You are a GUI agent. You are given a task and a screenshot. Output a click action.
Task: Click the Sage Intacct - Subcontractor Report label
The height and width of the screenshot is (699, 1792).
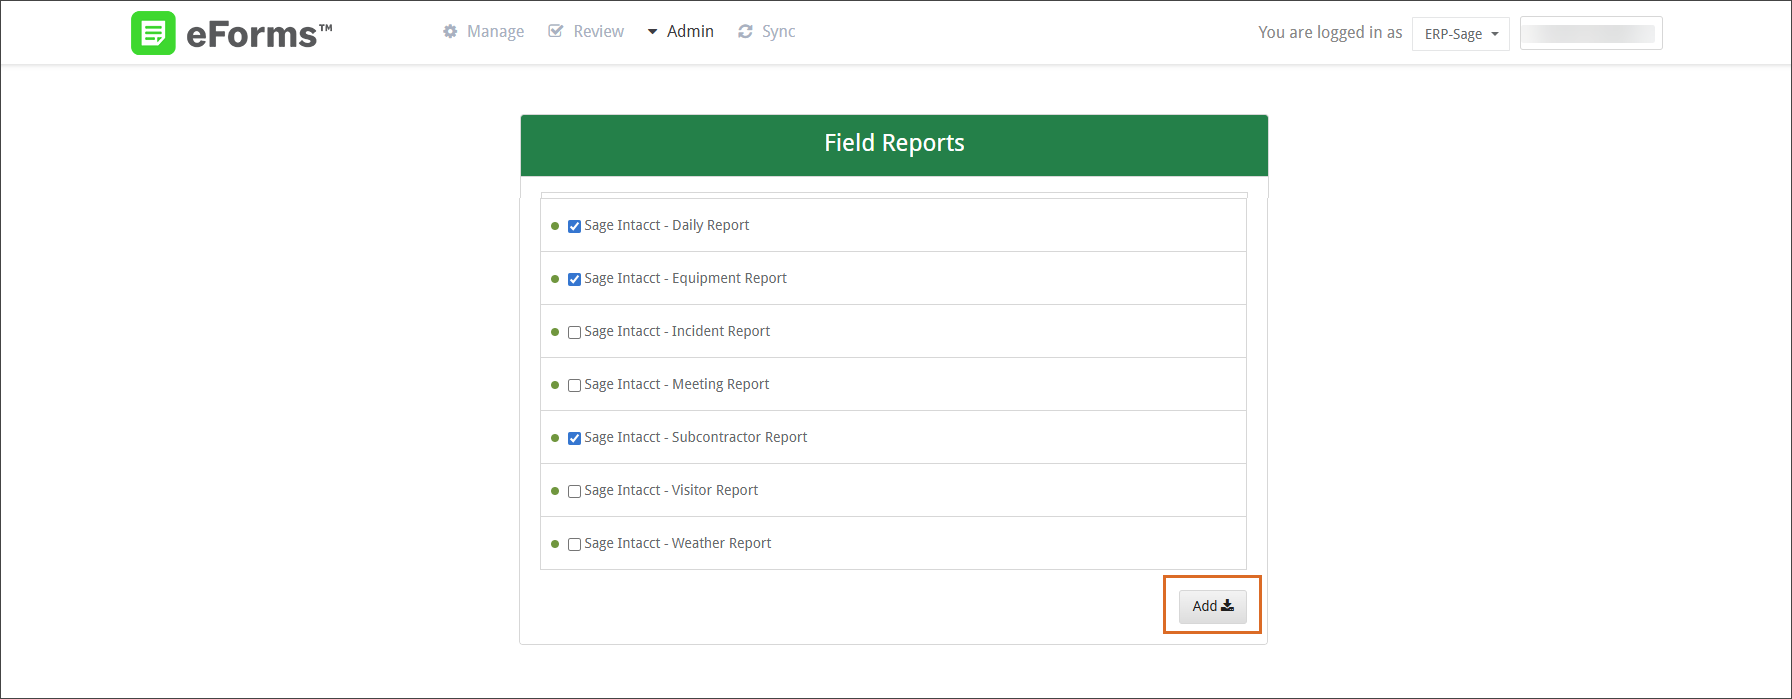pos(696,437)
